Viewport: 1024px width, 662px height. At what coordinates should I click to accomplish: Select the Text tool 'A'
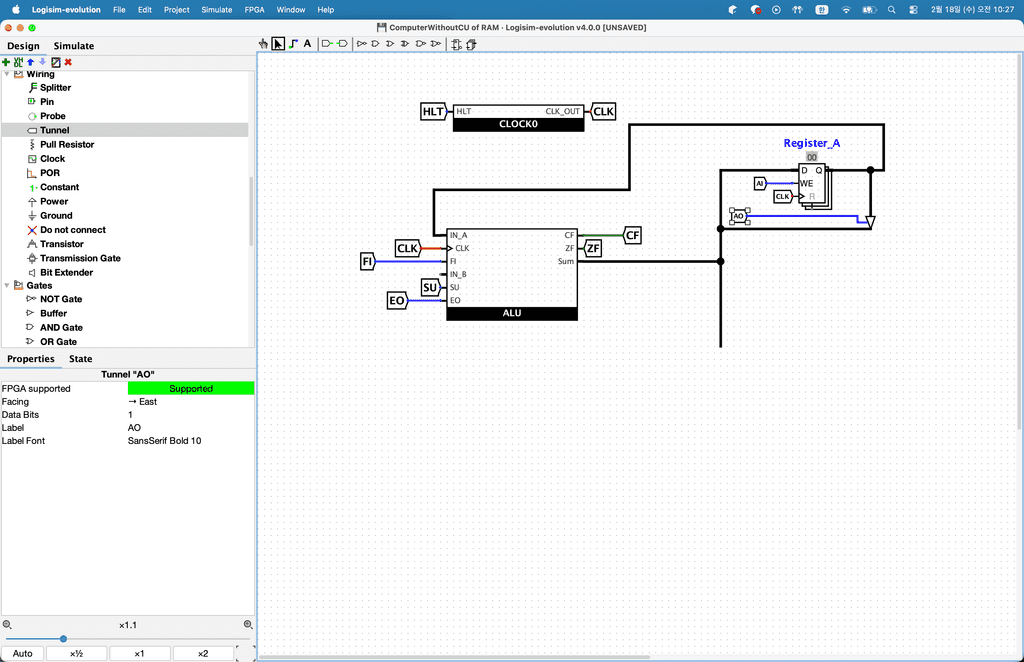(x=307, y=44)
